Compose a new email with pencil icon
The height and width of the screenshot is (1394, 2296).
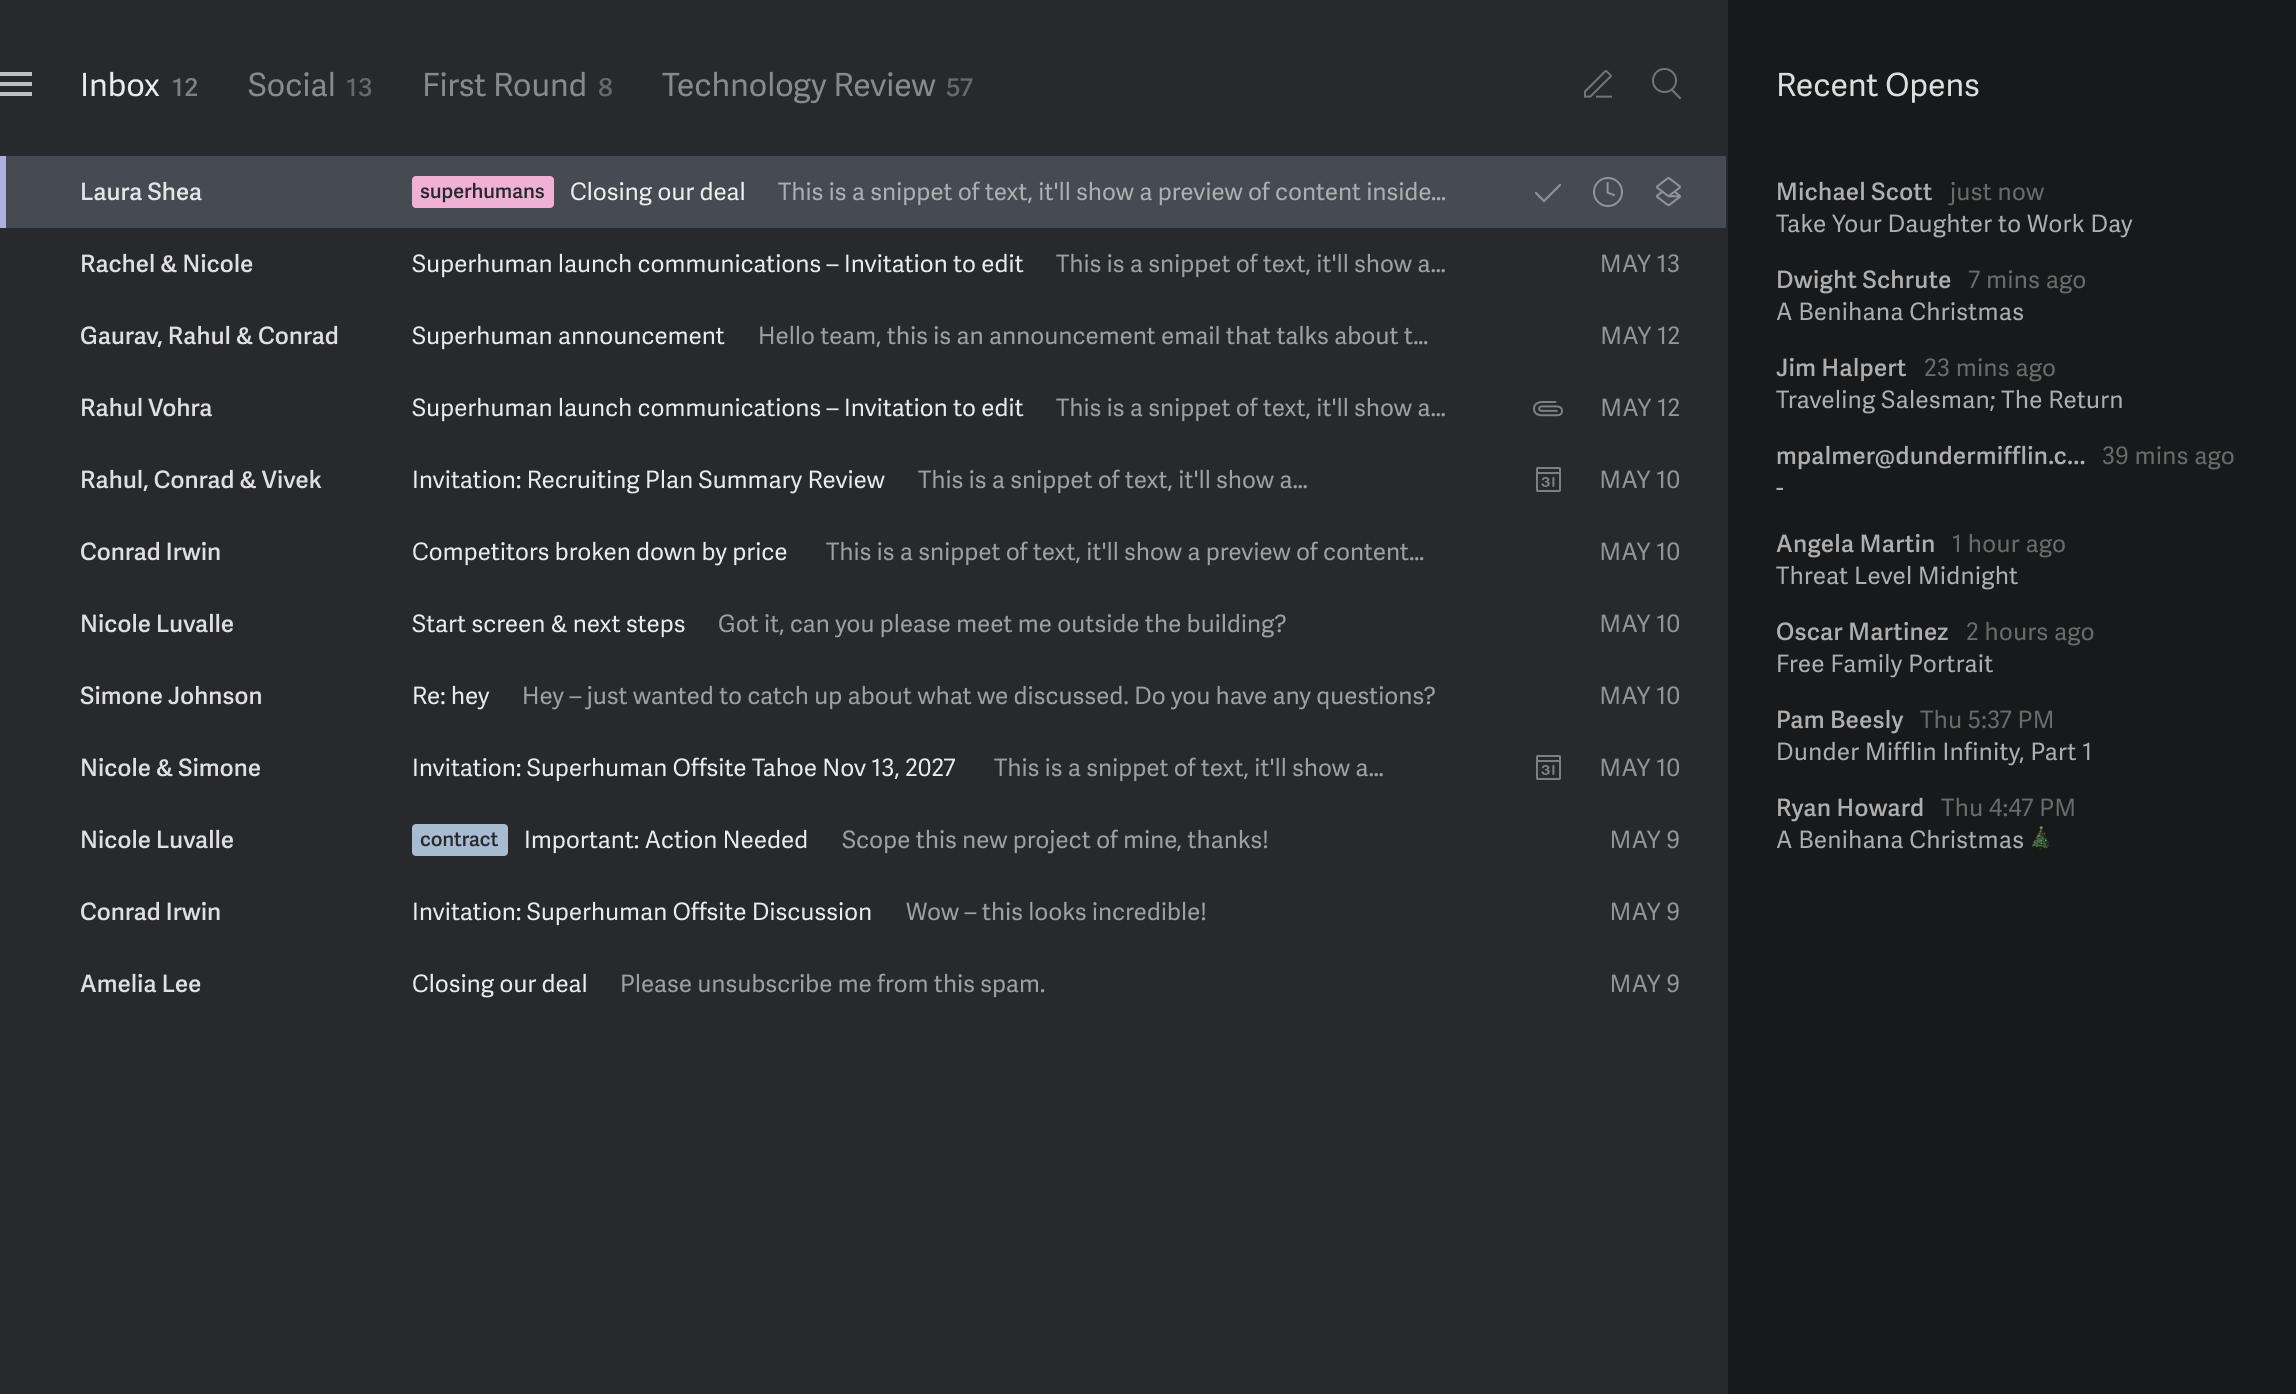tap(1598, 85)
